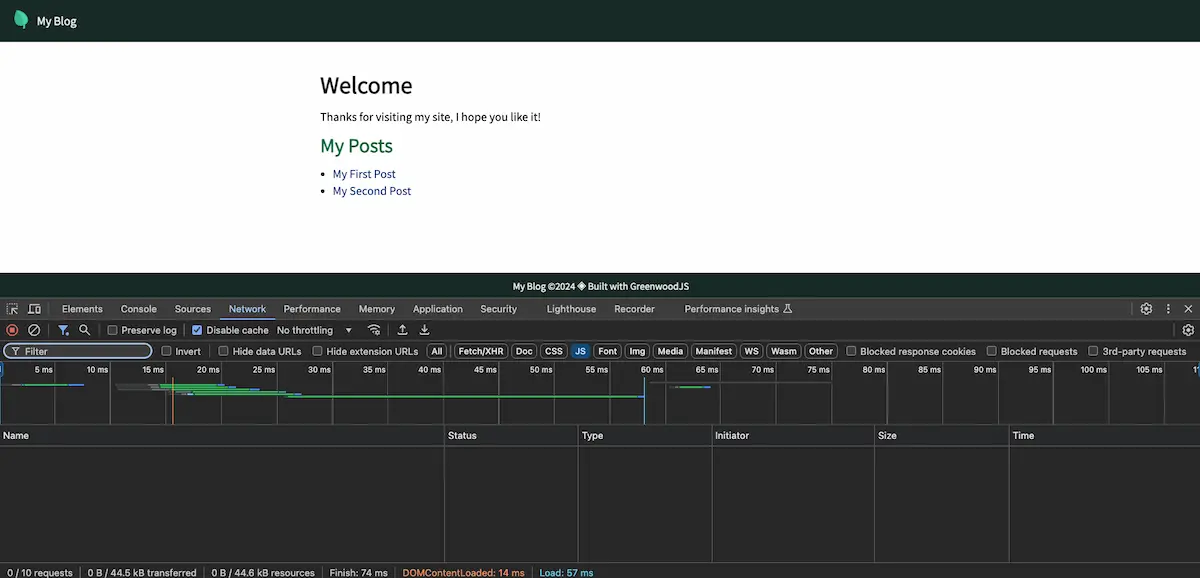1200x578 pixels.
Task: Toggle the network filter bar funnel icon
Action: click(x=63, y=330)
